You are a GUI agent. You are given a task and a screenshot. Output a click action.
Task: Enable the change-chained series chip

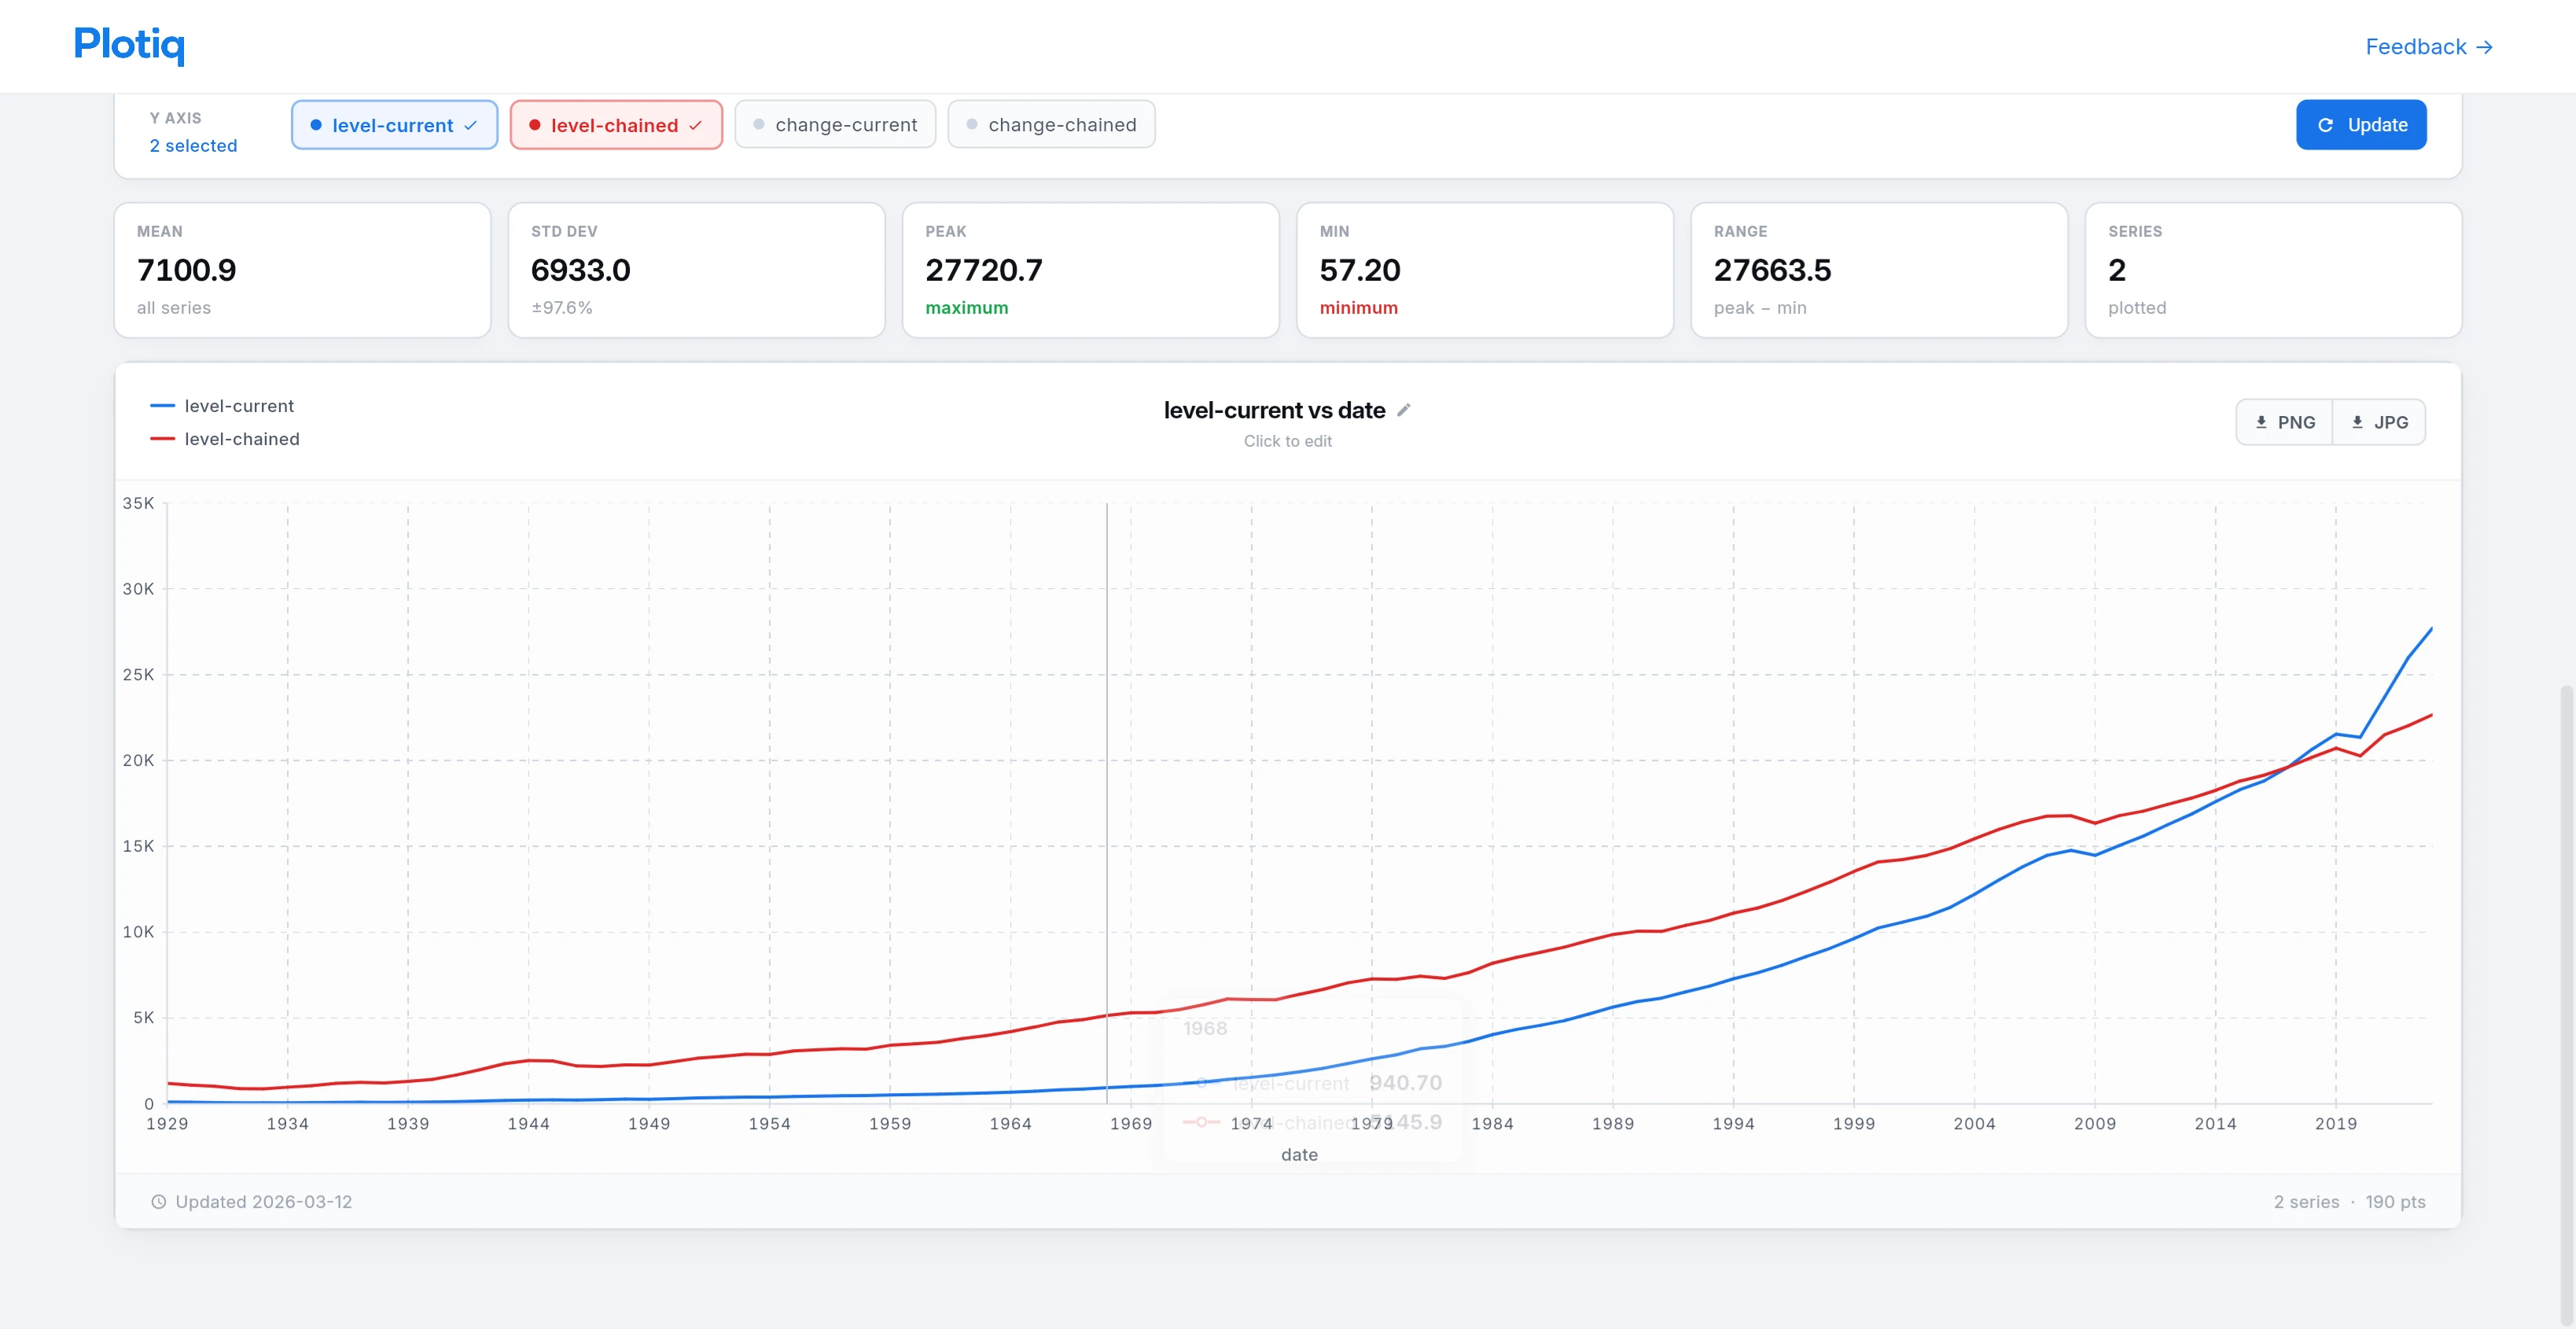tap(1051, 125)
